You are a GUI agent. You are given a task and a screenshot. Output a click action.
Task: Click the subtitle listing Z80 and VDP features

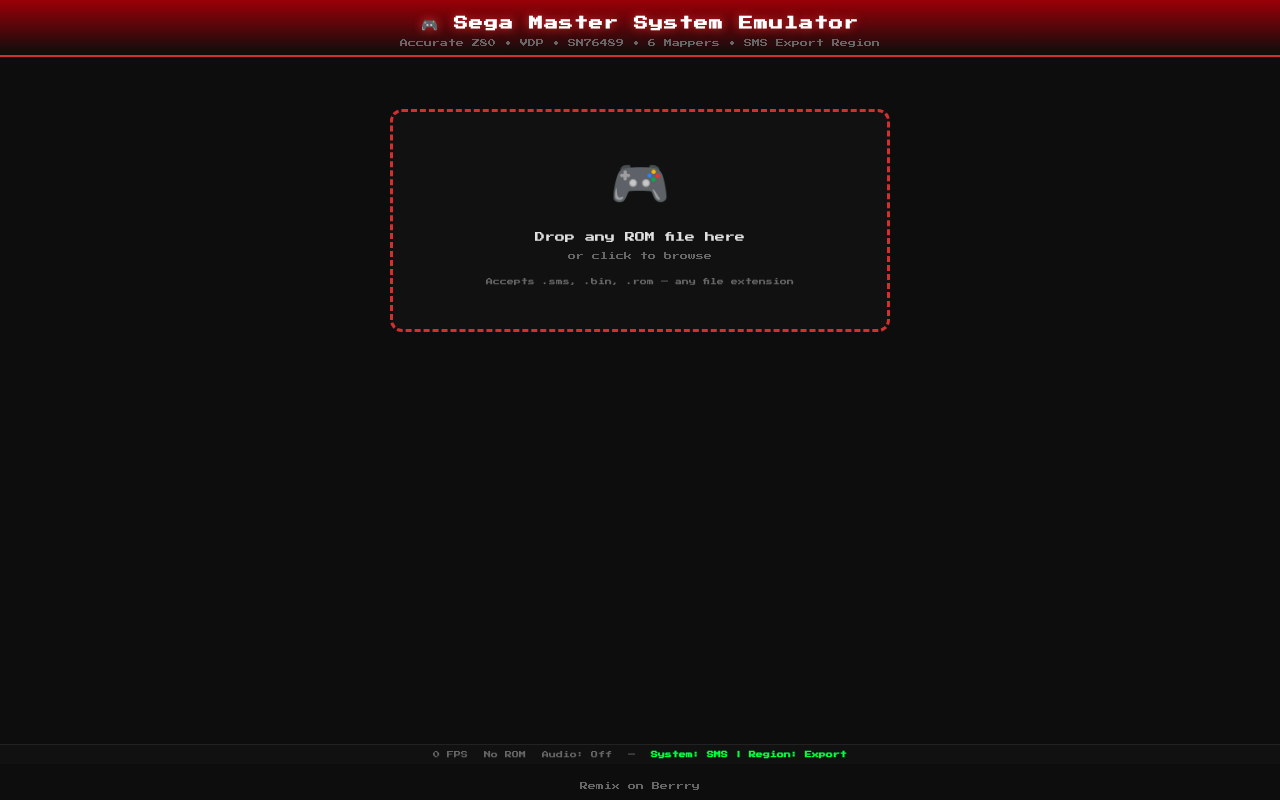[x=640, y=43]
